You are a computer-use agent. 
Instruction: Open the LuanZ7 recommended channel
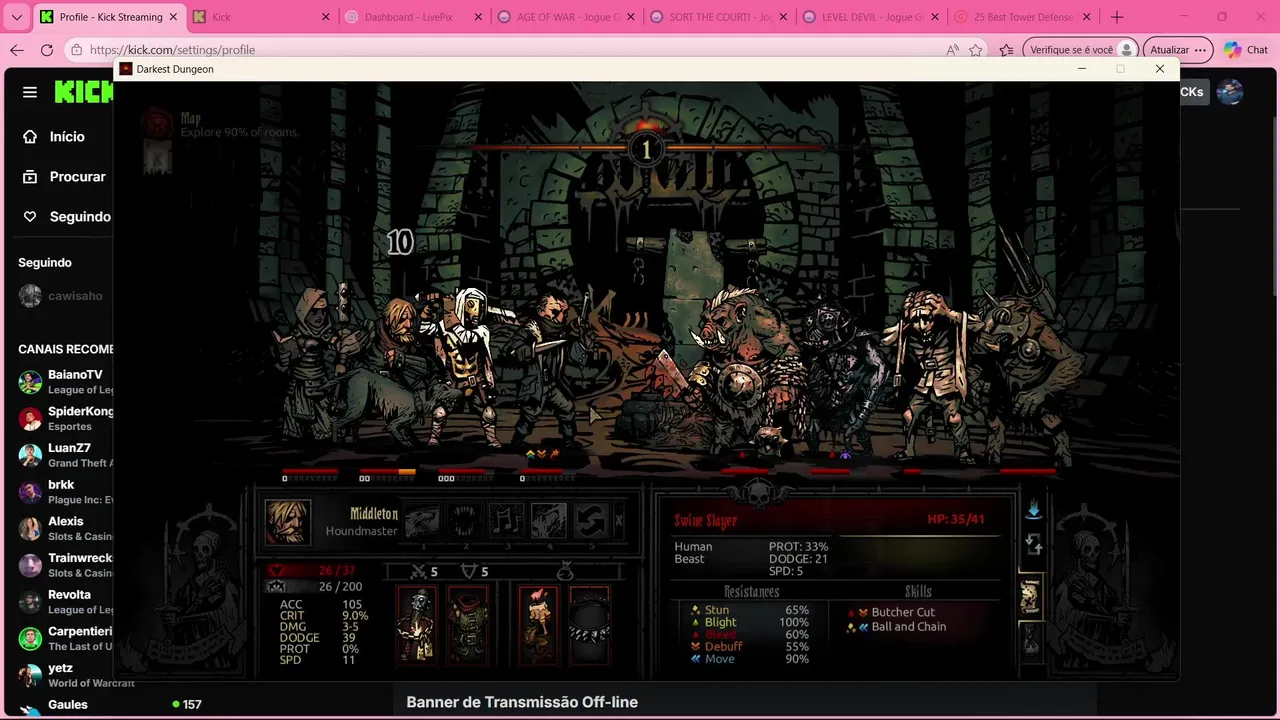click(x=64, y=455)
